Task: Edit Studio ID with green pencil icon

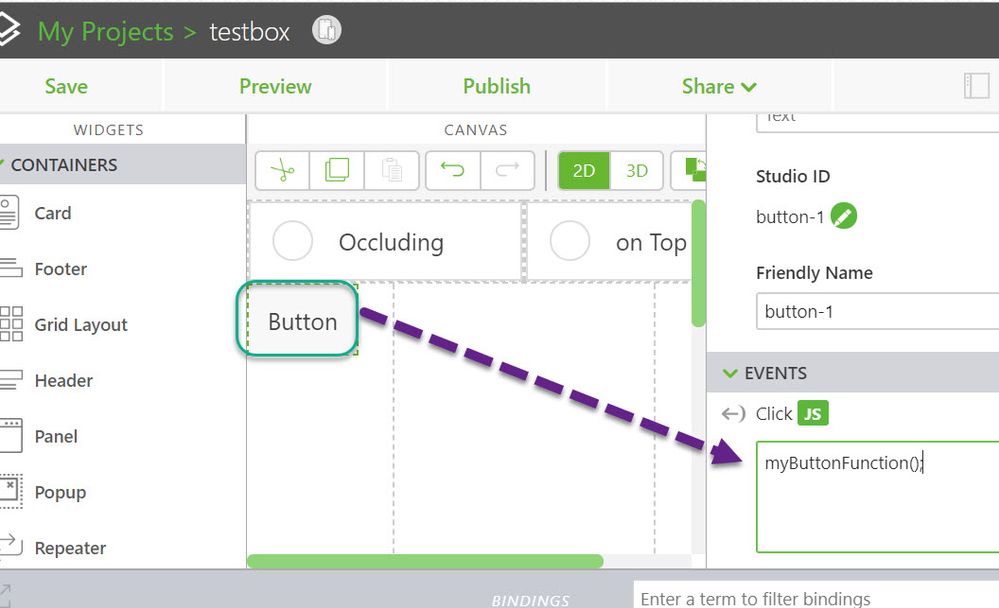Action: (844, 216)
